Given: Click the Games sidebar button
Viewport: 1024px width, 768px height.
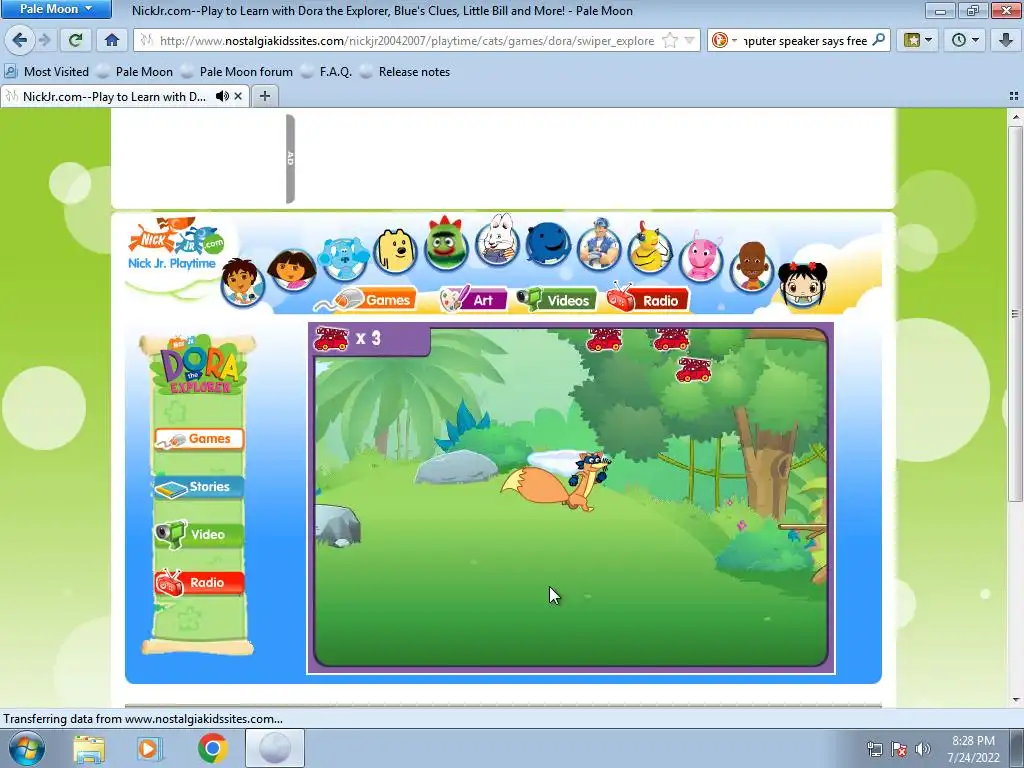Looking at the screenshot, I should pyautogui.click(x=199, y=440).
